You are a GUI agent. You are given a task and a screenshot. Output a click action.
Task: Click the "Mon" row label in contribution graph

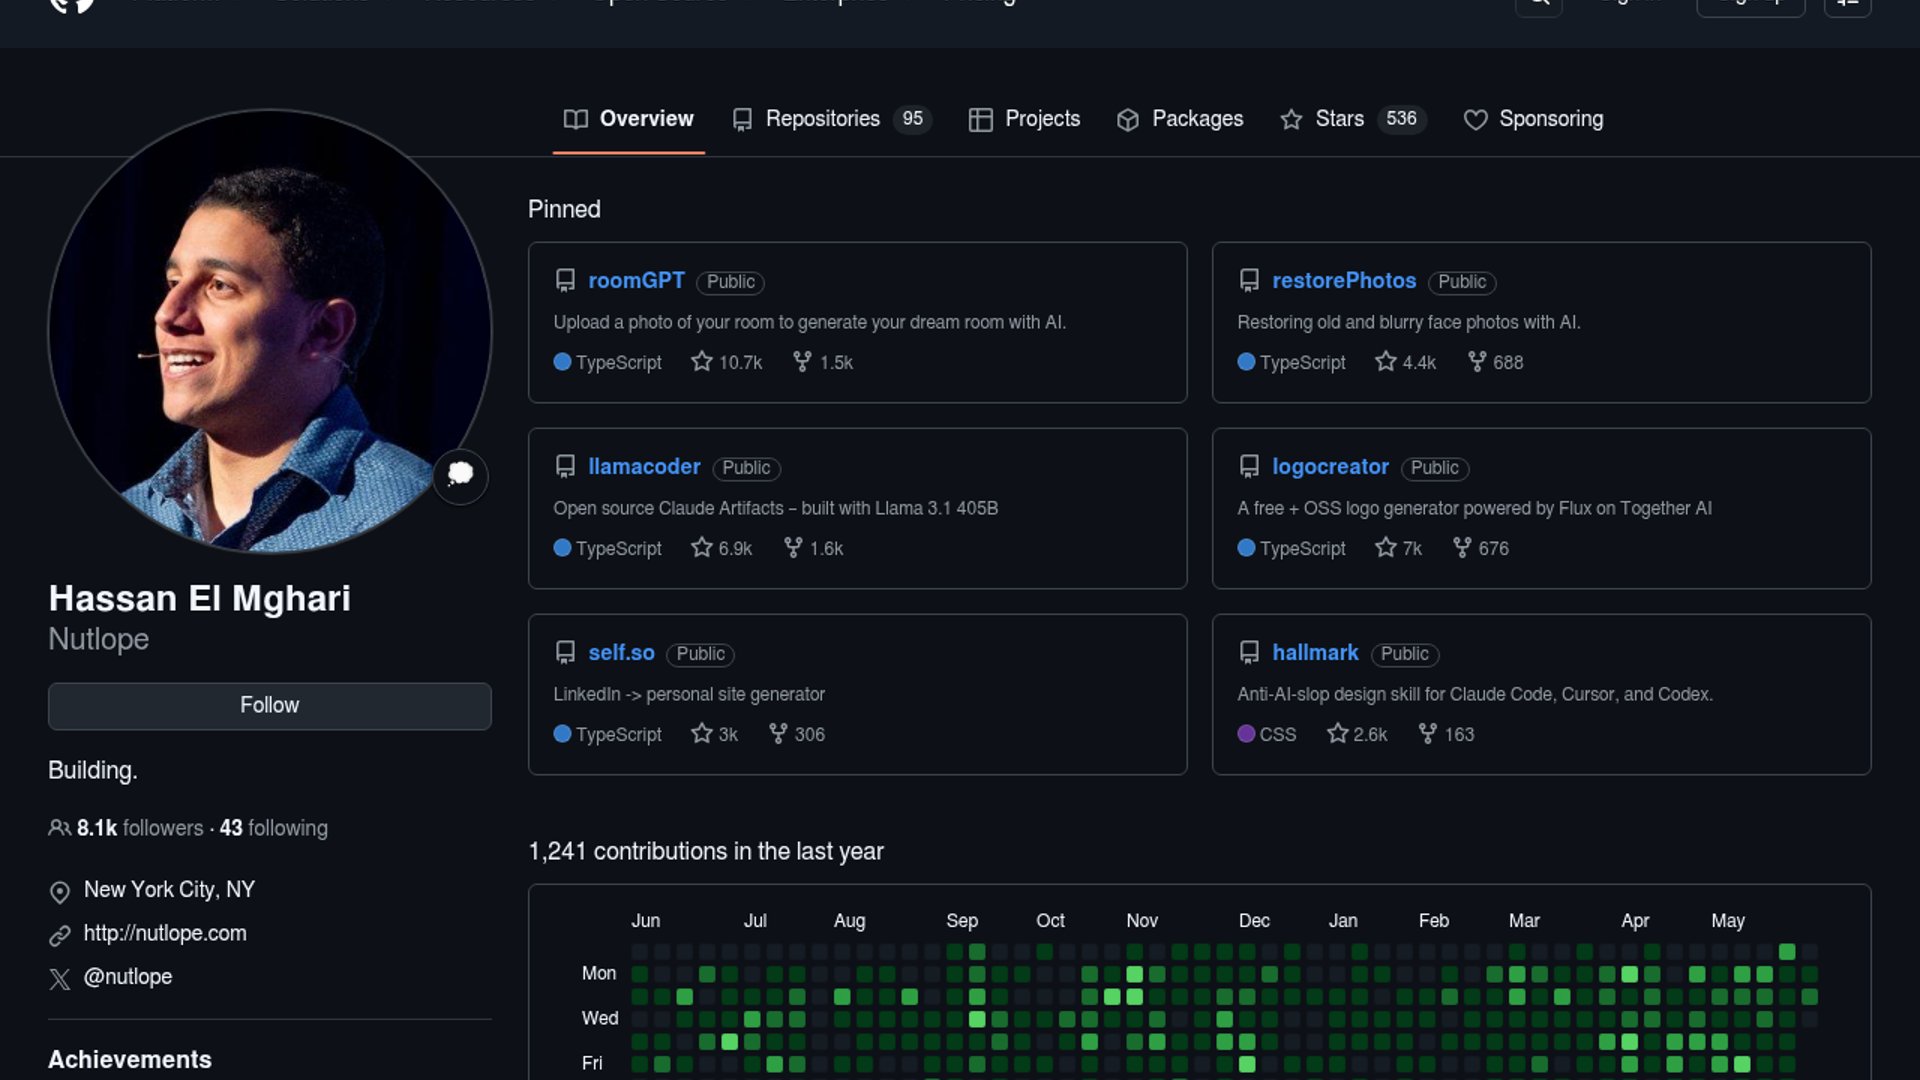click(x=599, y=973)
